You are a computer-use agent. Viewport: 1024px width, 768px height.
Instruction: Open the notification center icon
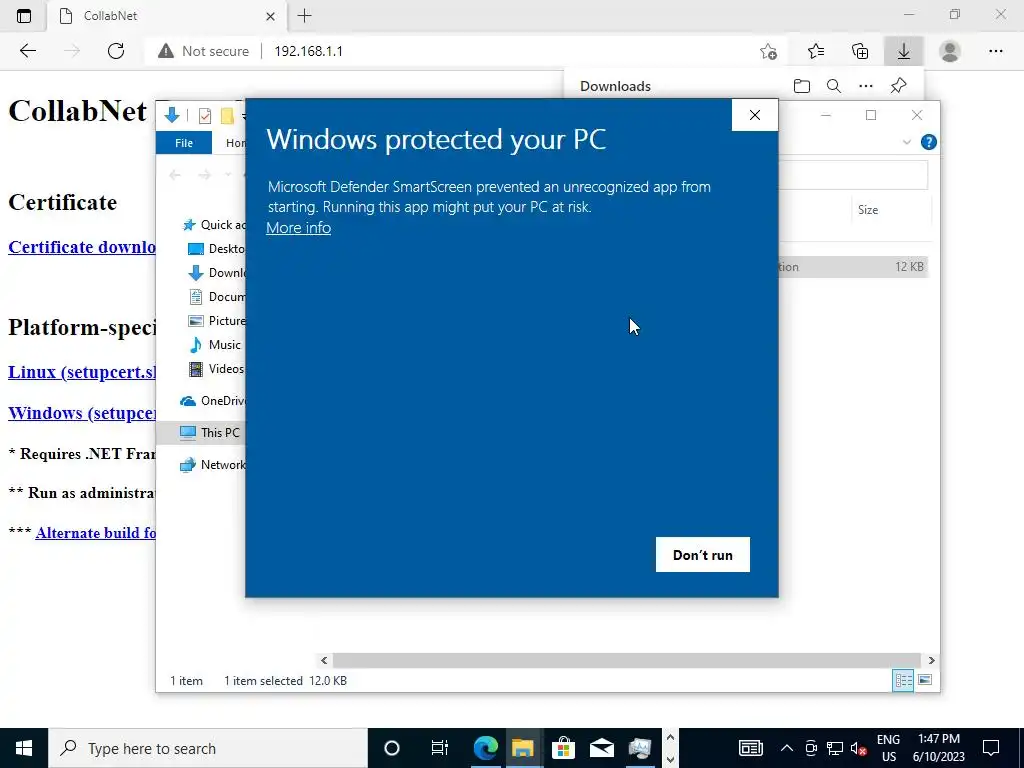coord(991,748)
